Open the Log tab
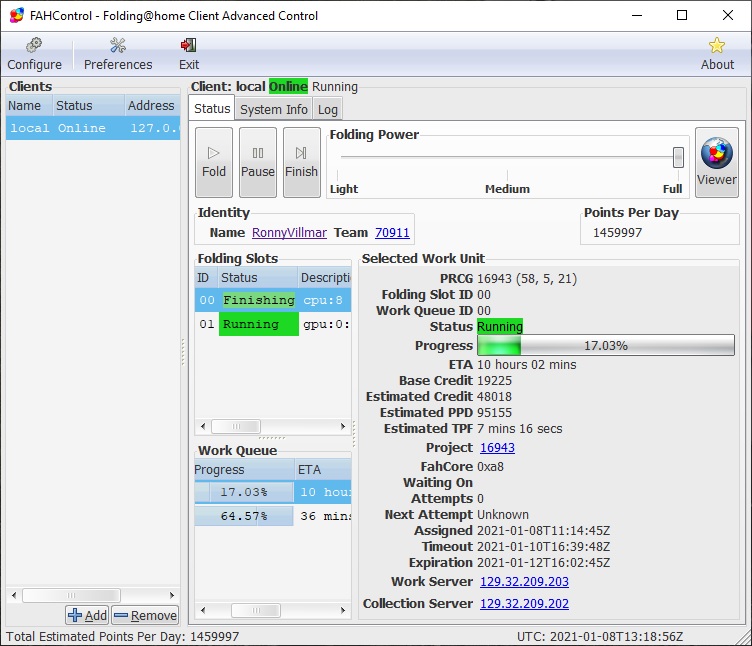 (x=328, y=109)
